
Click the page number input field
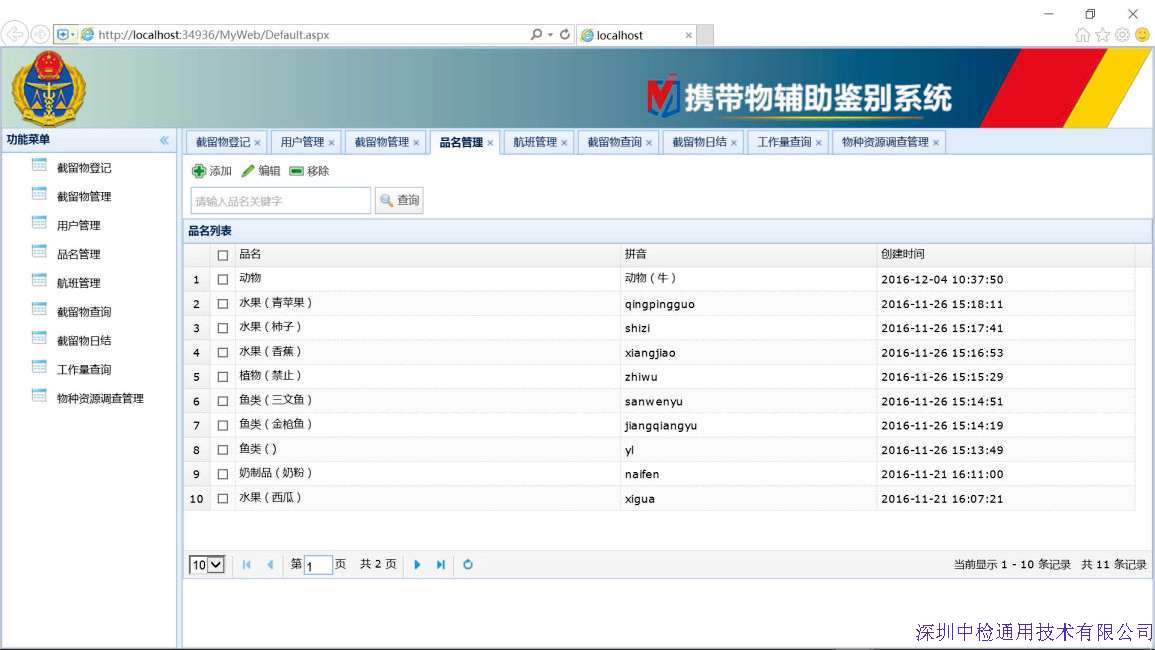click(x=318, y=565)
